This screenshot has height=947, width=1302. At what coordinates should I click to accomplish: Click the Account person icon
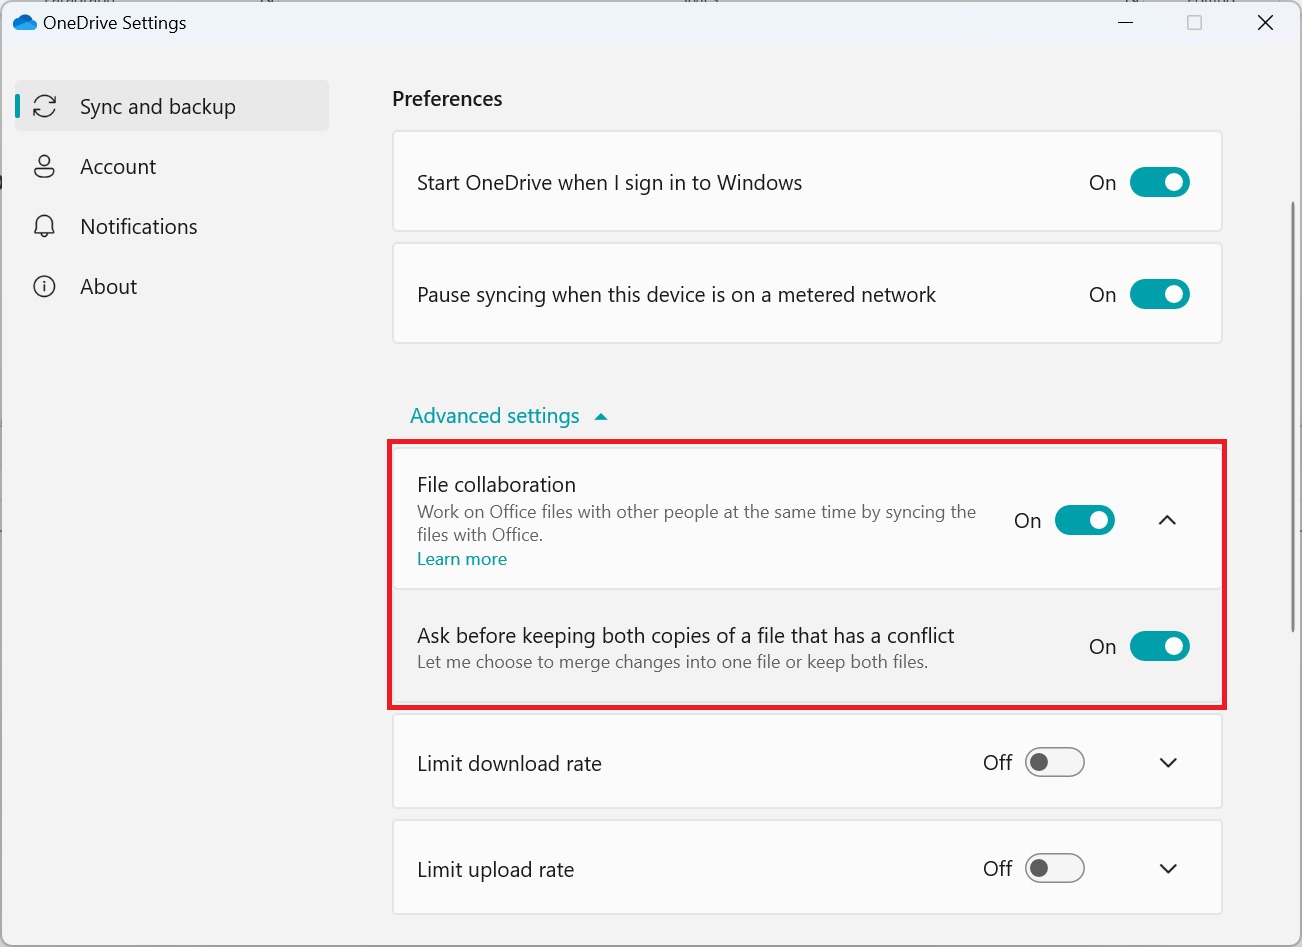click(44, 166)
